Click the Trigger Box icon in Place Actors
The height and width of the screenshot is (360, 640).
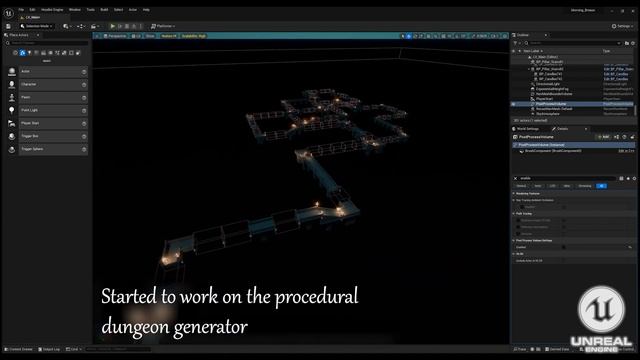tap(12, 136)
